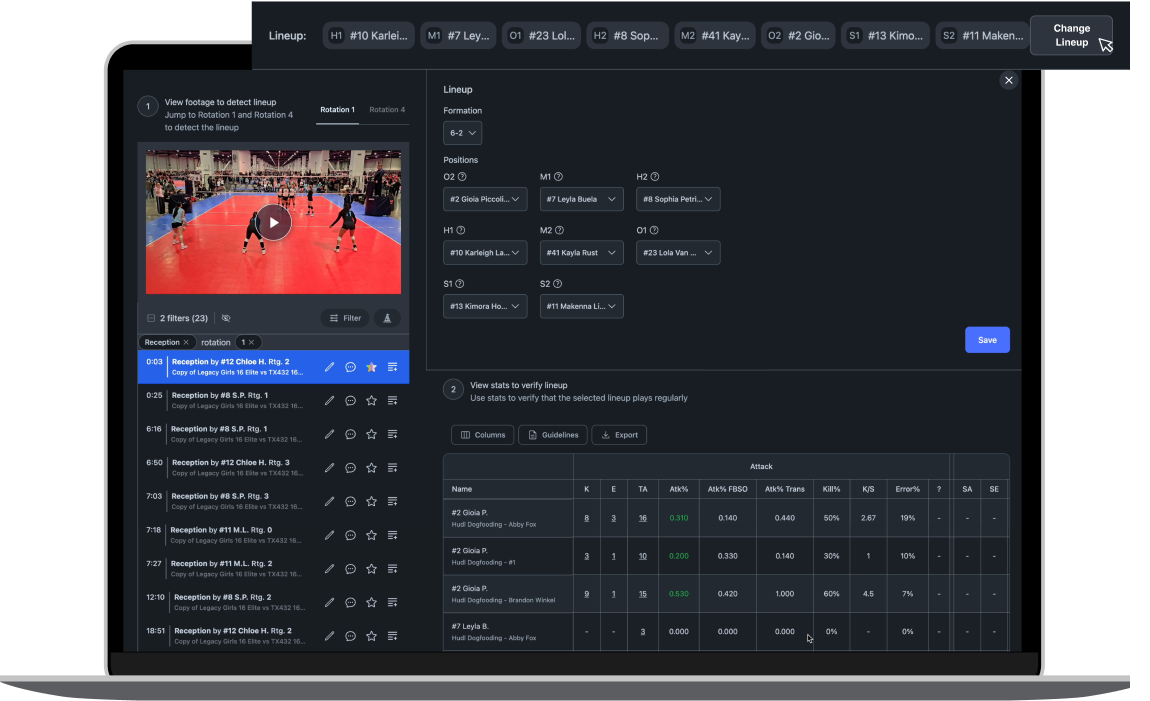The image size is (1150, 701).
Task: Toggle hidden clips visibility eye icon
Action: point(226,318)
